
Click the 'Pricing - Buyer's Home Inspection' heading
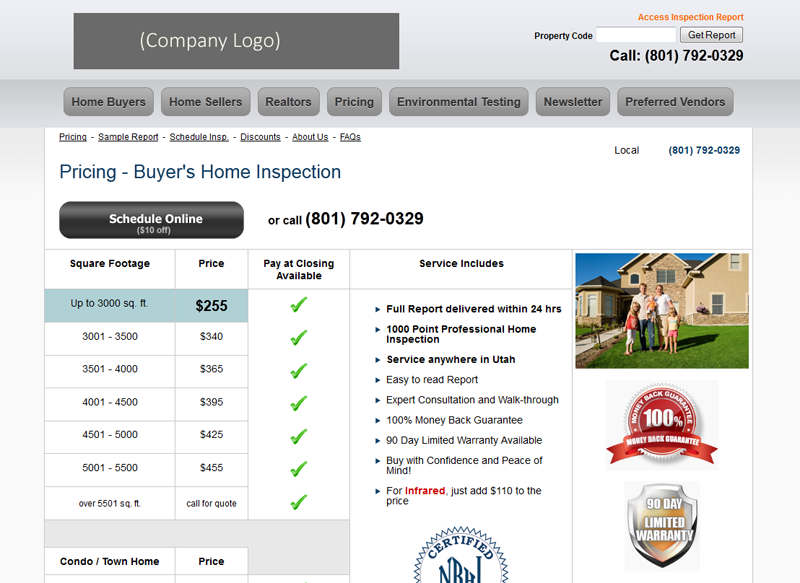pyautogui.click(x=200, y=172)
